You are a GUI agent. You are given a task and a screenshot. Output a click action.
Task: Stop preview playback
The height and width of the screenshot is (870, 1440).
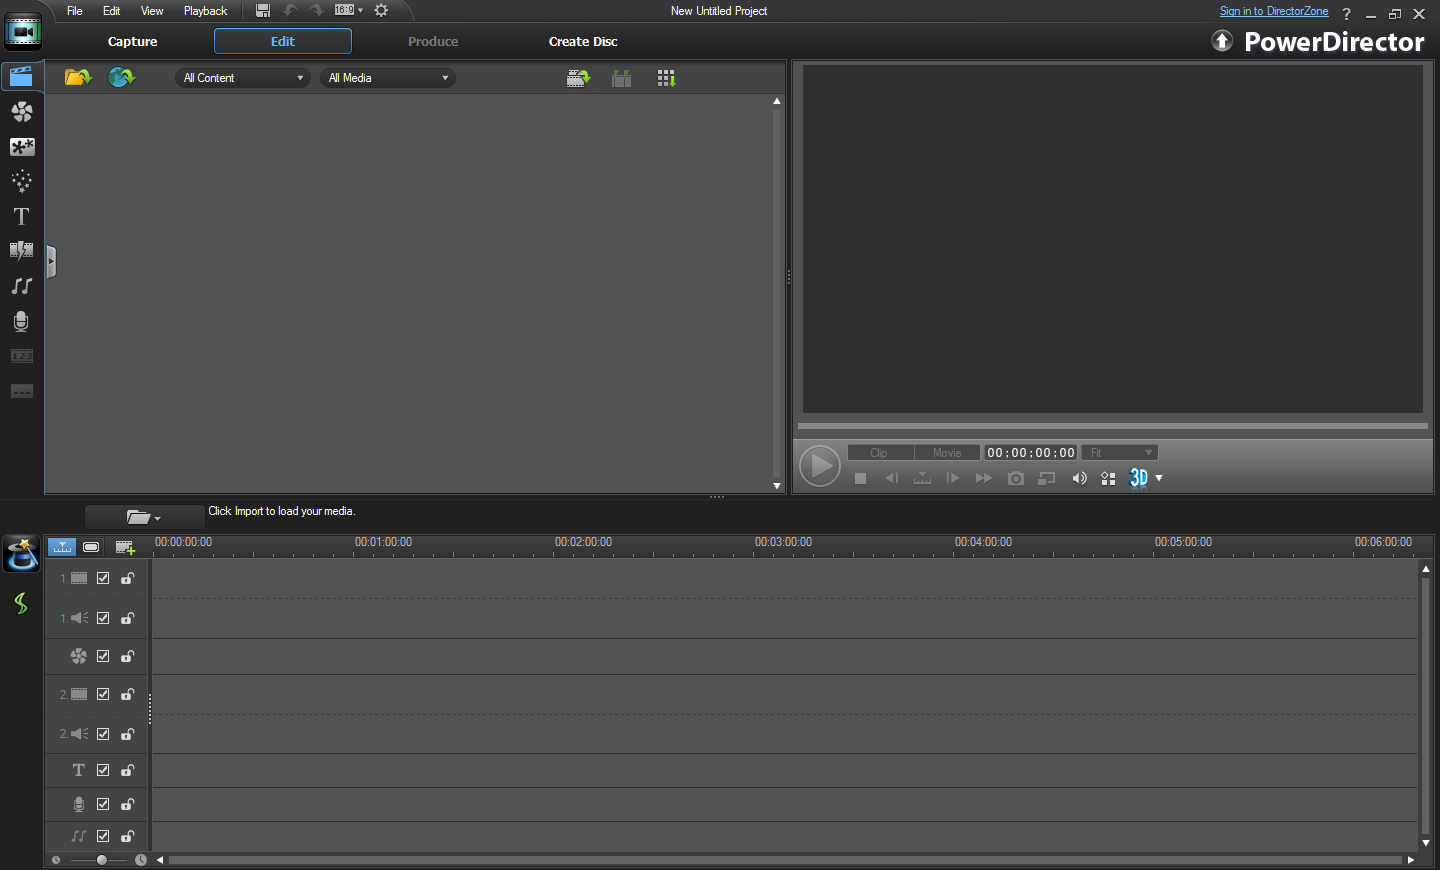(x=860, y=478)
